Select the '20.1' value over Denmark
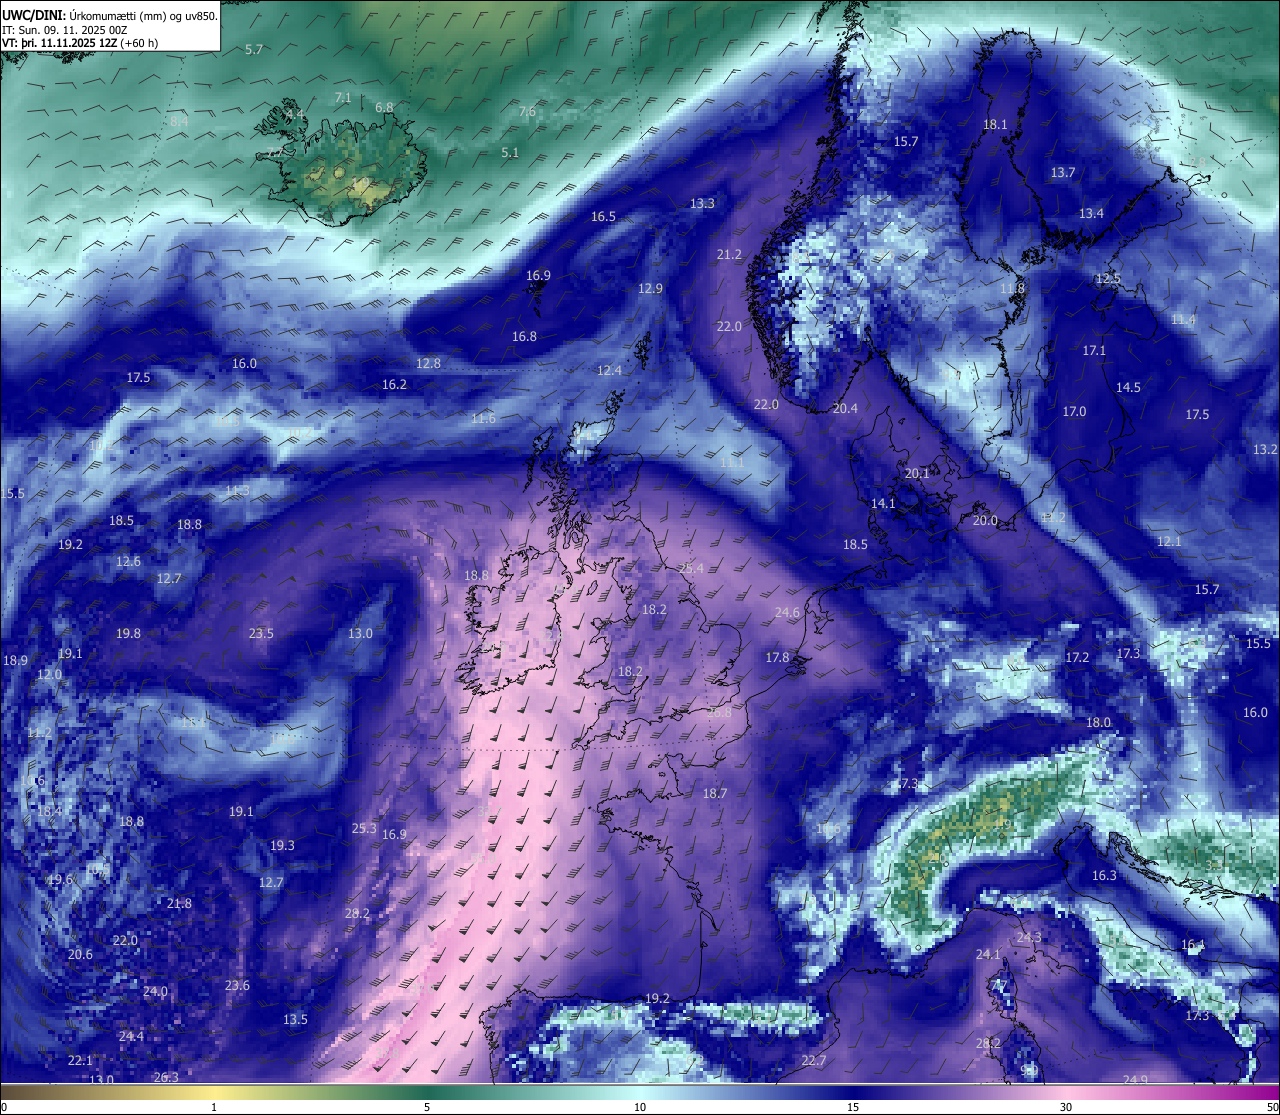The image size is (1280, 1115). click(x=917, y=474)
